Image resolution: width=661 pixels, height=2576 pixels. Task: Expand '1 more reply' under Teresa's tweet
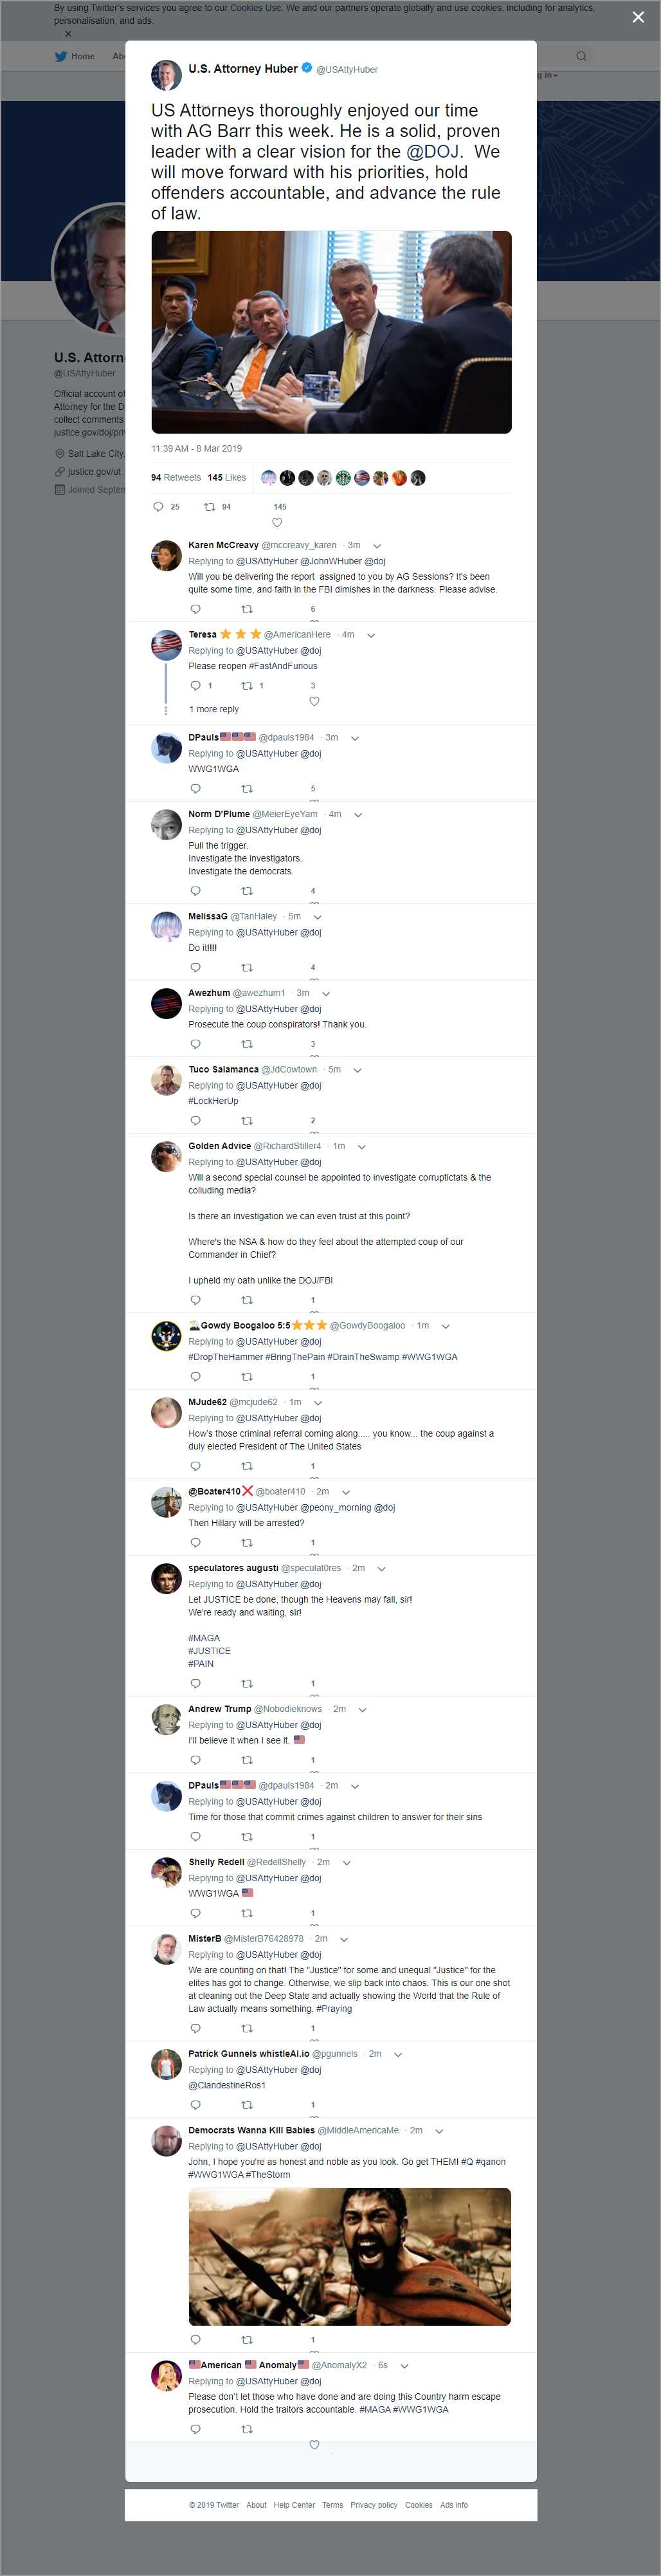[214, 709]
